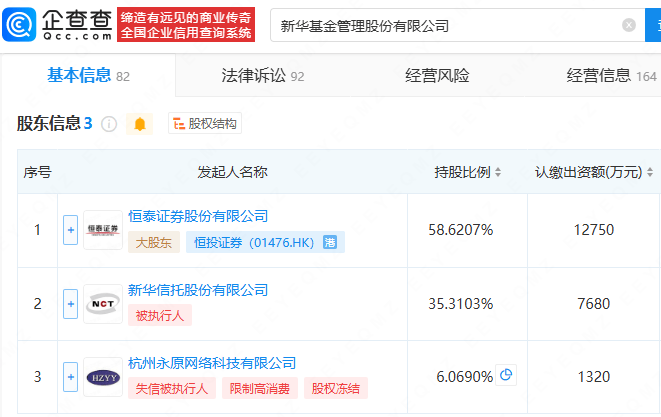
Task: Open the 股权结构 chart button
Action: 205,124
